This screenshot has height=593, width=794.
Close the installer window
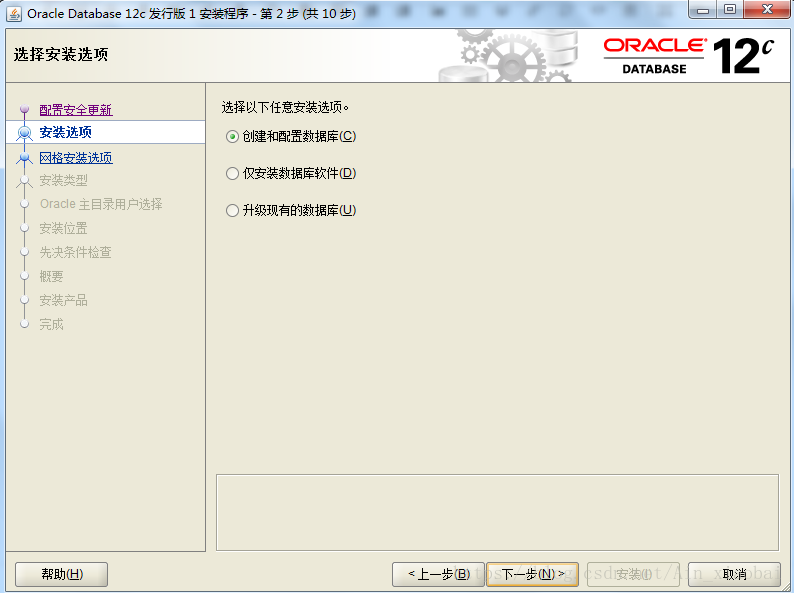pyautogui.click(x=767, y=9)
